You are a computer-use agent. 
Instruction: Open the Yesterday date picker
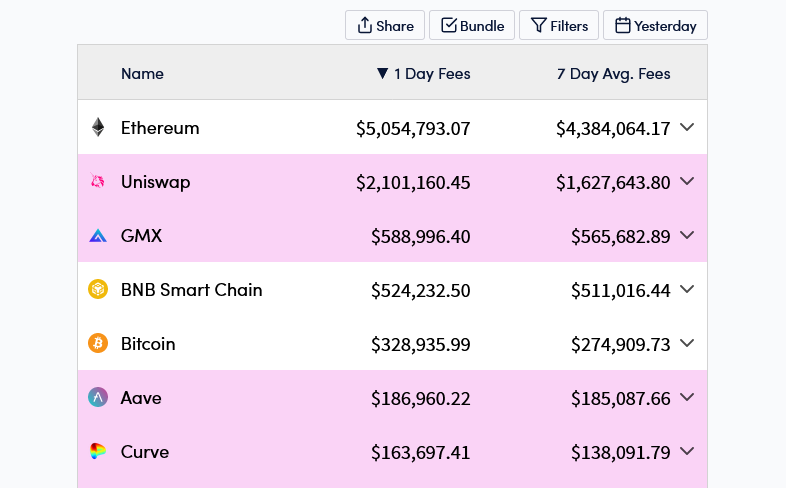[x=655, y=26]
